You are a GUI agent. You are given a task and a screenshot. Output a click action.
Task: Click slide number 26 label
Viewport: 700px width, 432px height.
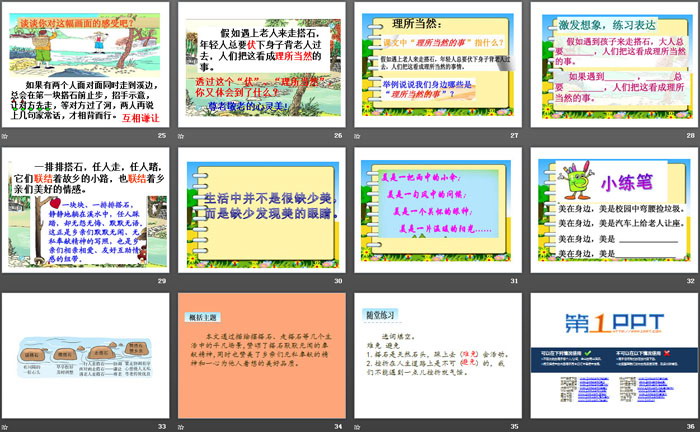pos(338,136)
